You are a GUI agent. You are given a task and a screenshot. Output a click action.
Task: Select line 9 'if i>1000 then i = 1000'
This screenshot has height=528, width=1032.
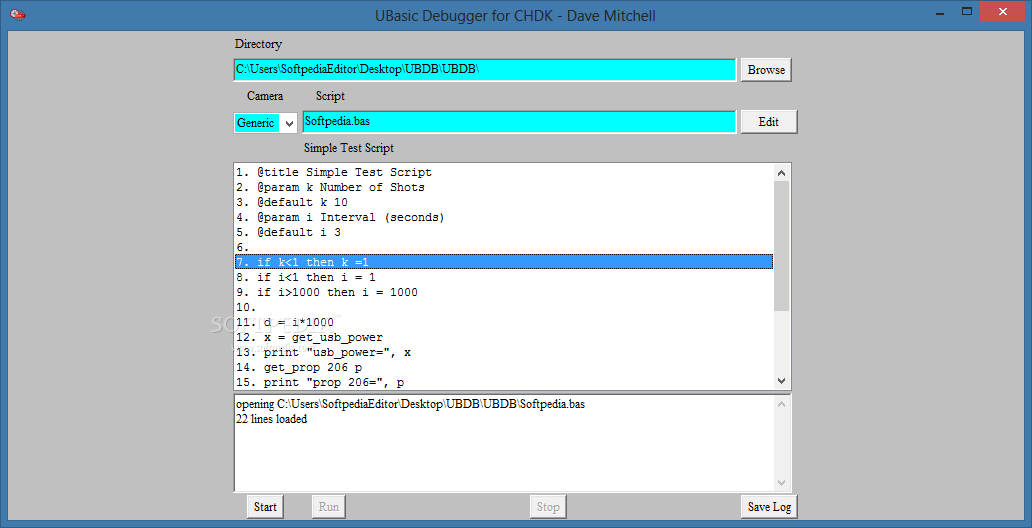click(504, 292)
